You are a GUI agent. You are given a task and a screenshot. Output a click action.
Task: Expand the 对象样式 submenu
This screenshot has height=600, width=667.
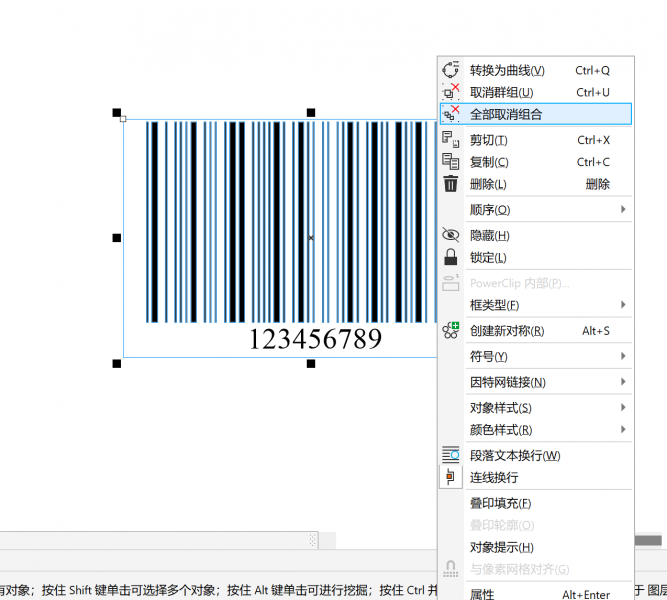point(536,407)
